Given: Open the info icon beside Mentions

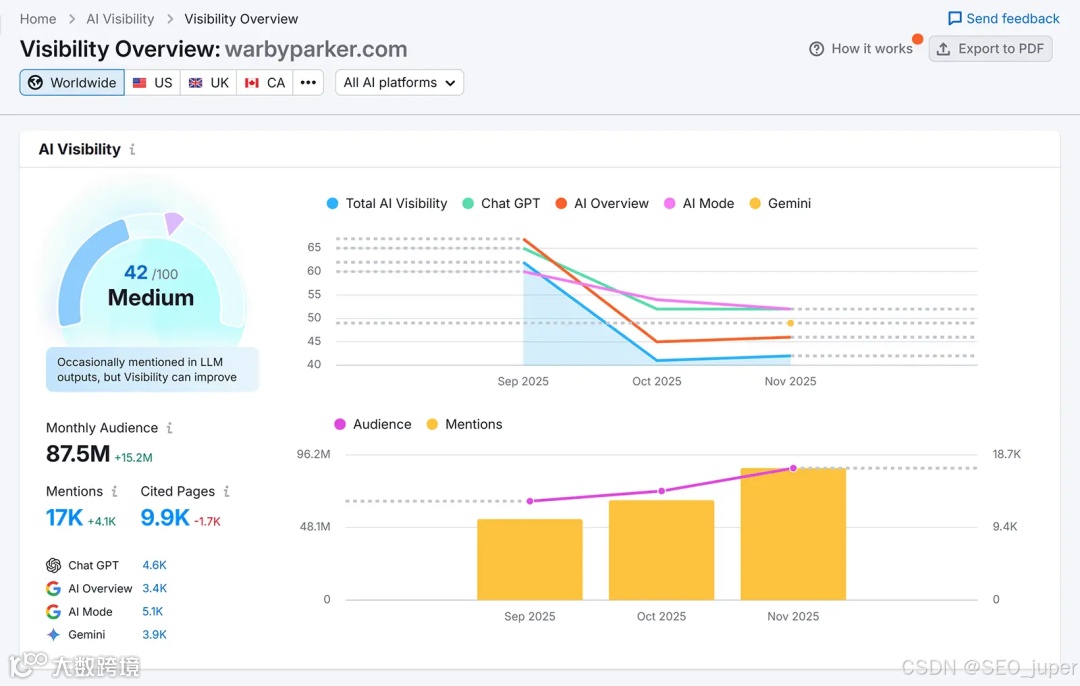Looking at the screenshot, I should 114,491.
